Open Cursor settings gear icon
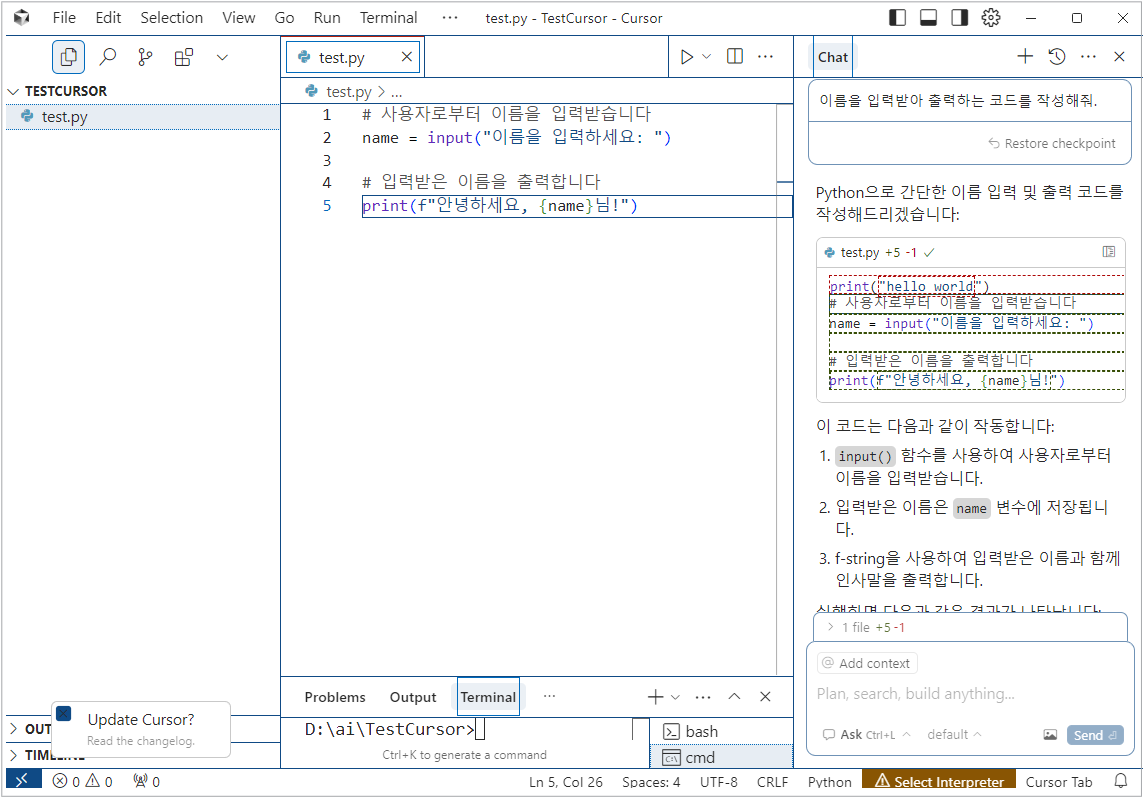This screenshot has height=797, width=1143. (991, 18)
